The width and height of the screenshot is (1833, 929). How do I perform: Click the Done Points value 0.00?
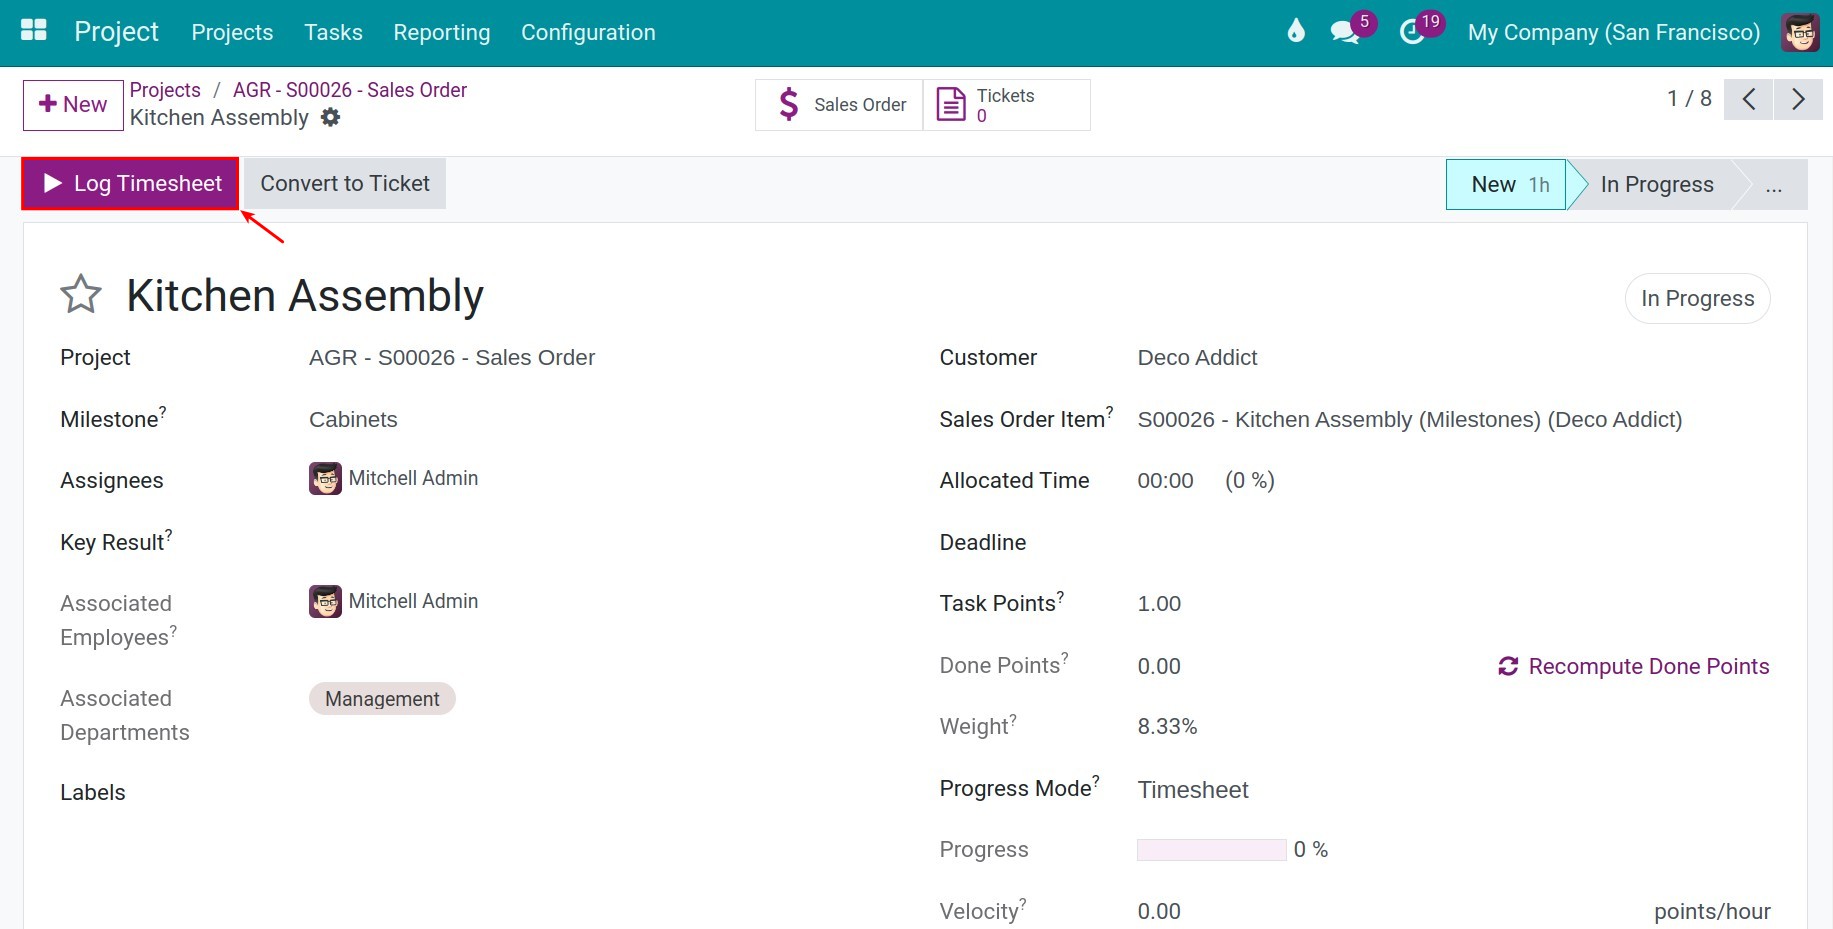[1159, 667]
